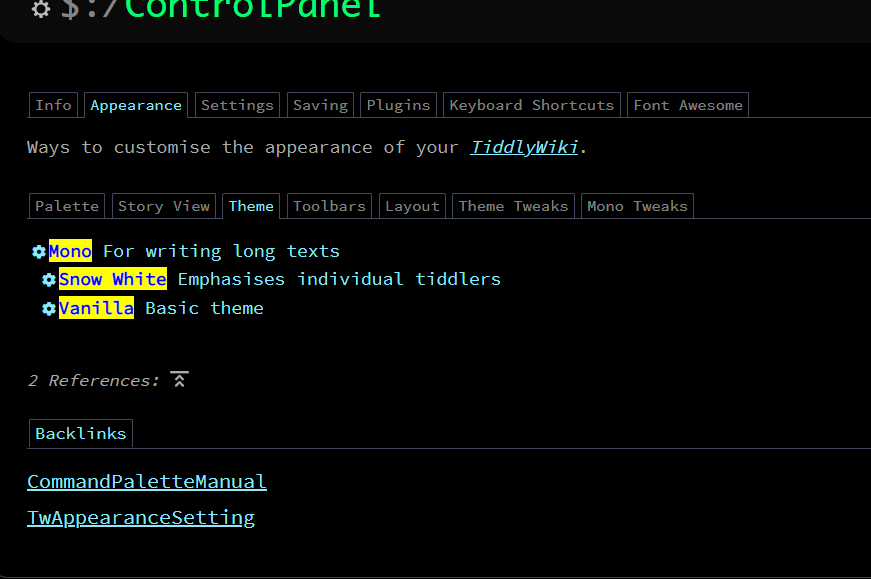Open the Palette sub-tab
The width and height of the screenshot is (871, 579).
coord(67,206)
